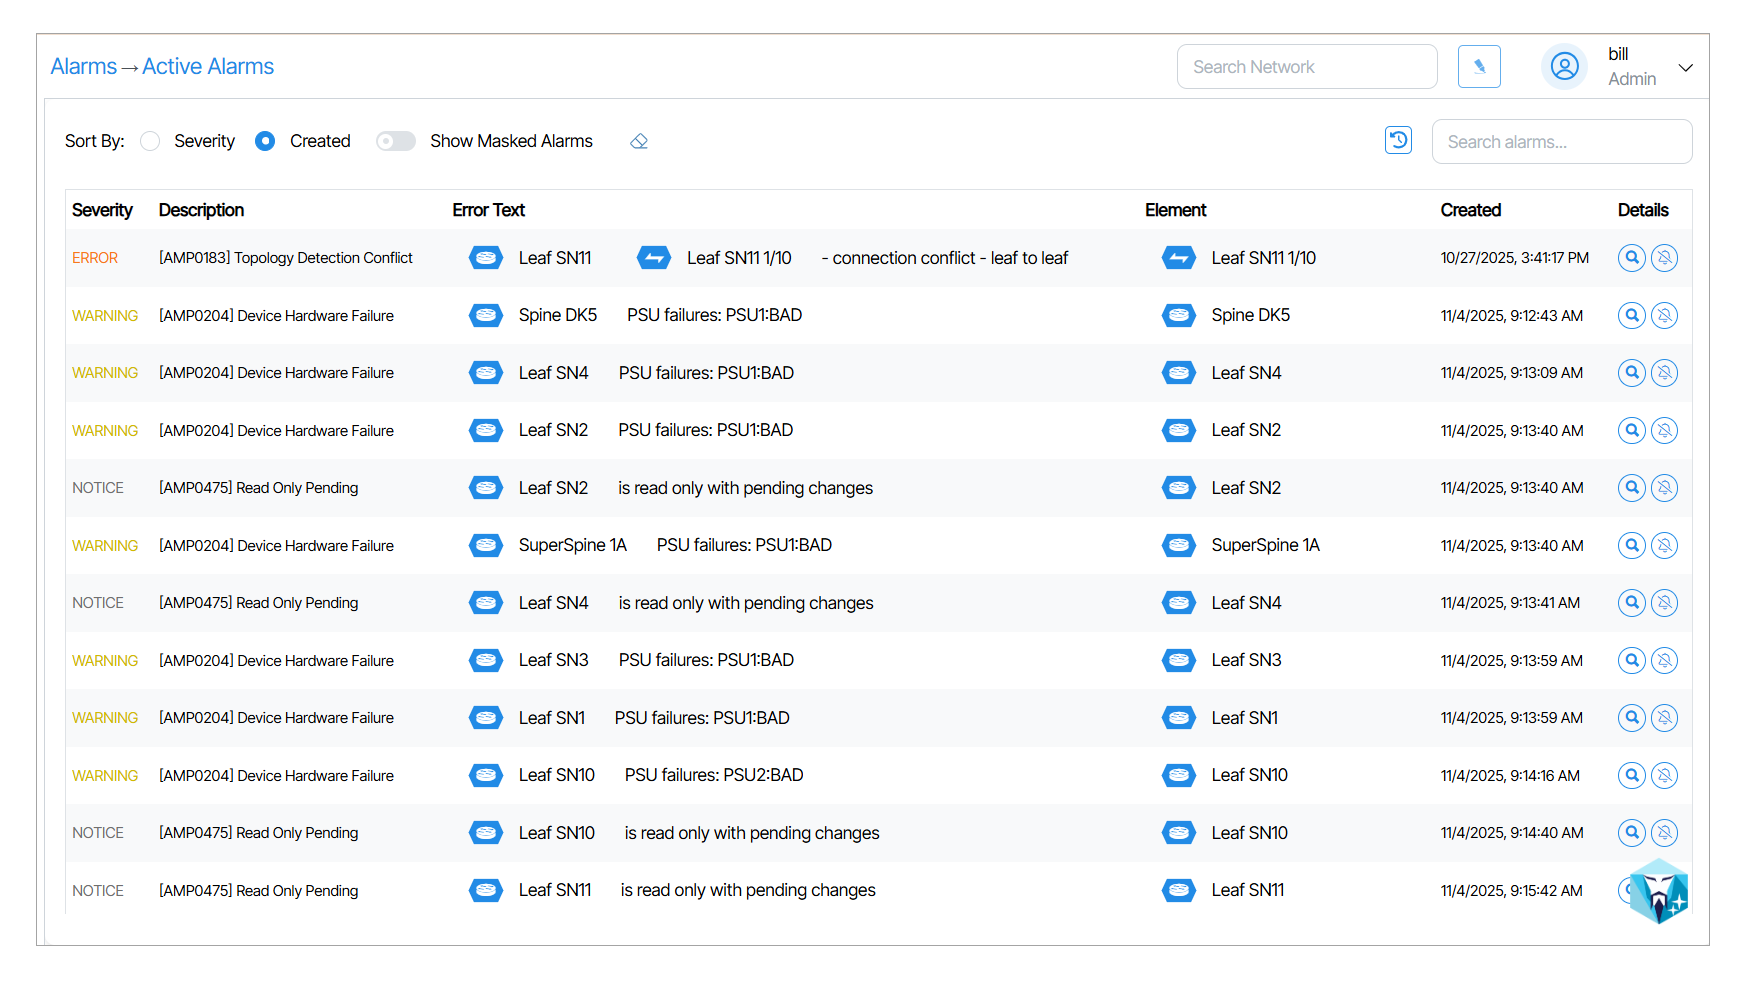1747x984 pixels.
Task: Click the Search alarms input box
Action: click(x=1561, y=142)
